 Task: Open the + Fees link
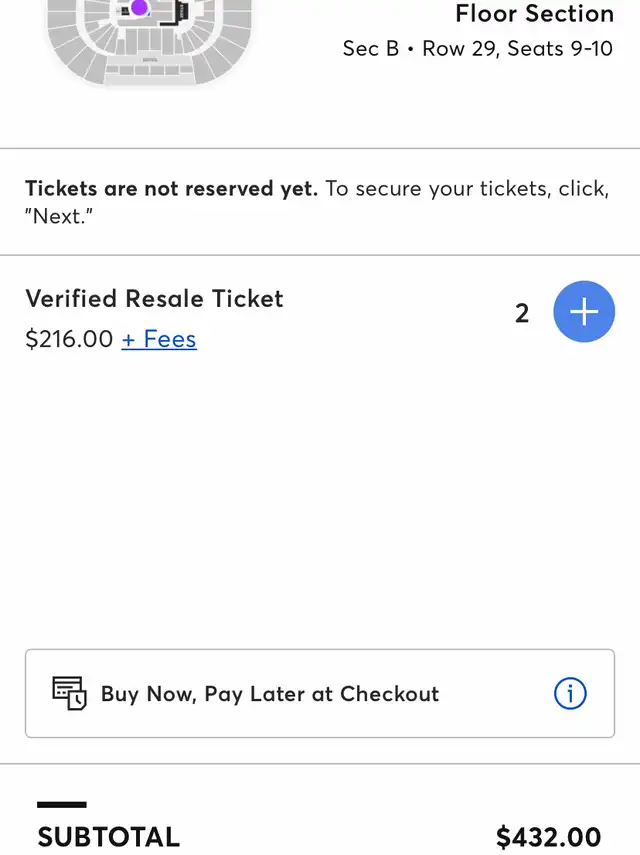159,339
